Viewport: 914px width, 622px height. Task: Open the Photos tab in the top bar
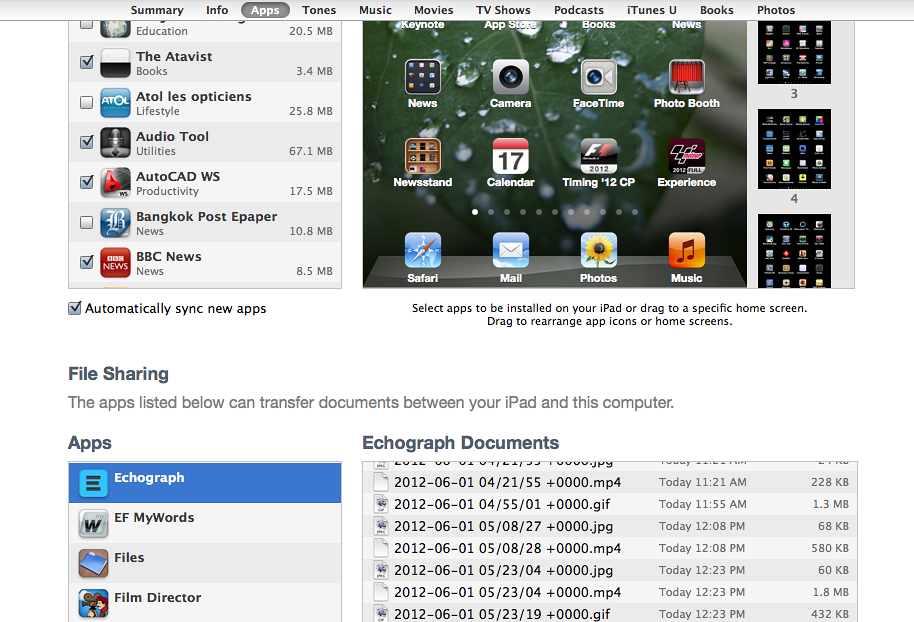point(776,10)
